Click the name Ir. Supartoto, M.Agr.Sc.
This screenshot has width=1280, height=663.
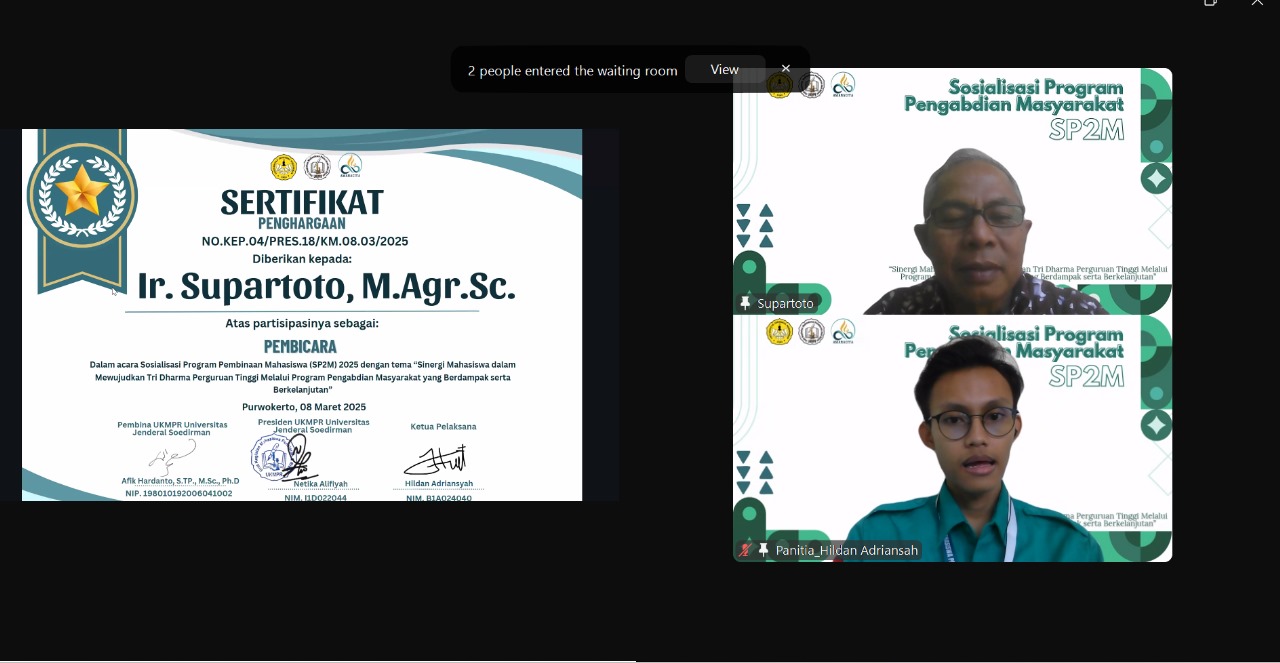click(326, 286)
